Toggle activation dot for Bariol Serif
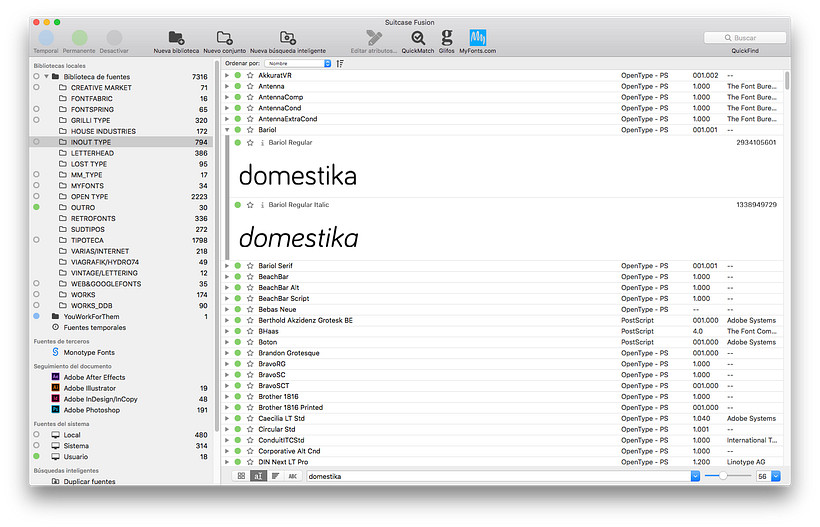The width and height of the screenshot is (820, 527). (x=237, y=266)
